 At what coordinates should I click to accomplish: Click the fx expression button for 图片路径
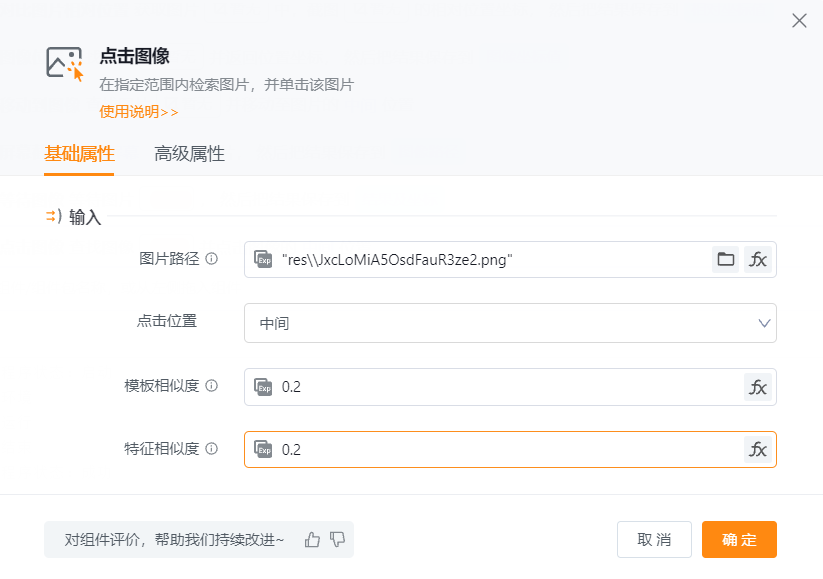point(758,260)
